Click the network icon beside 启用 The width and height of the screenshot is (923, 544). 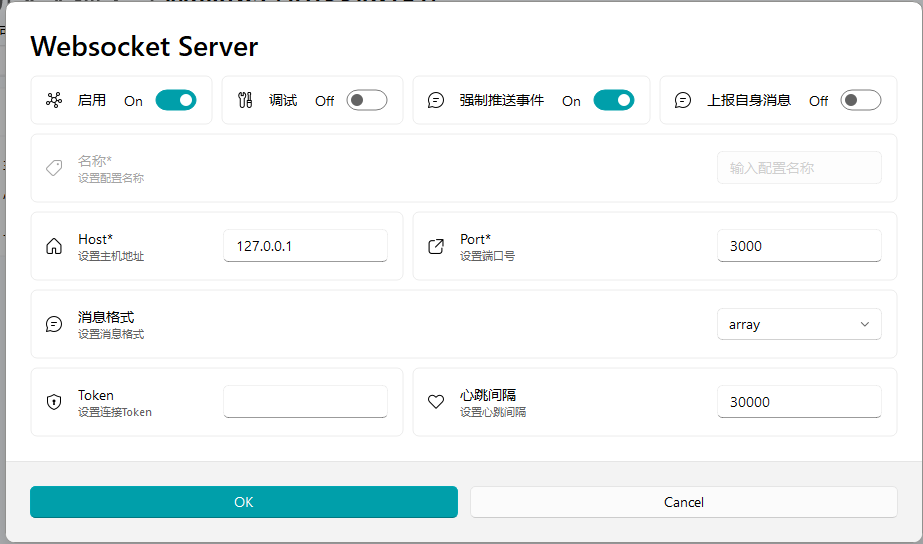54,100
